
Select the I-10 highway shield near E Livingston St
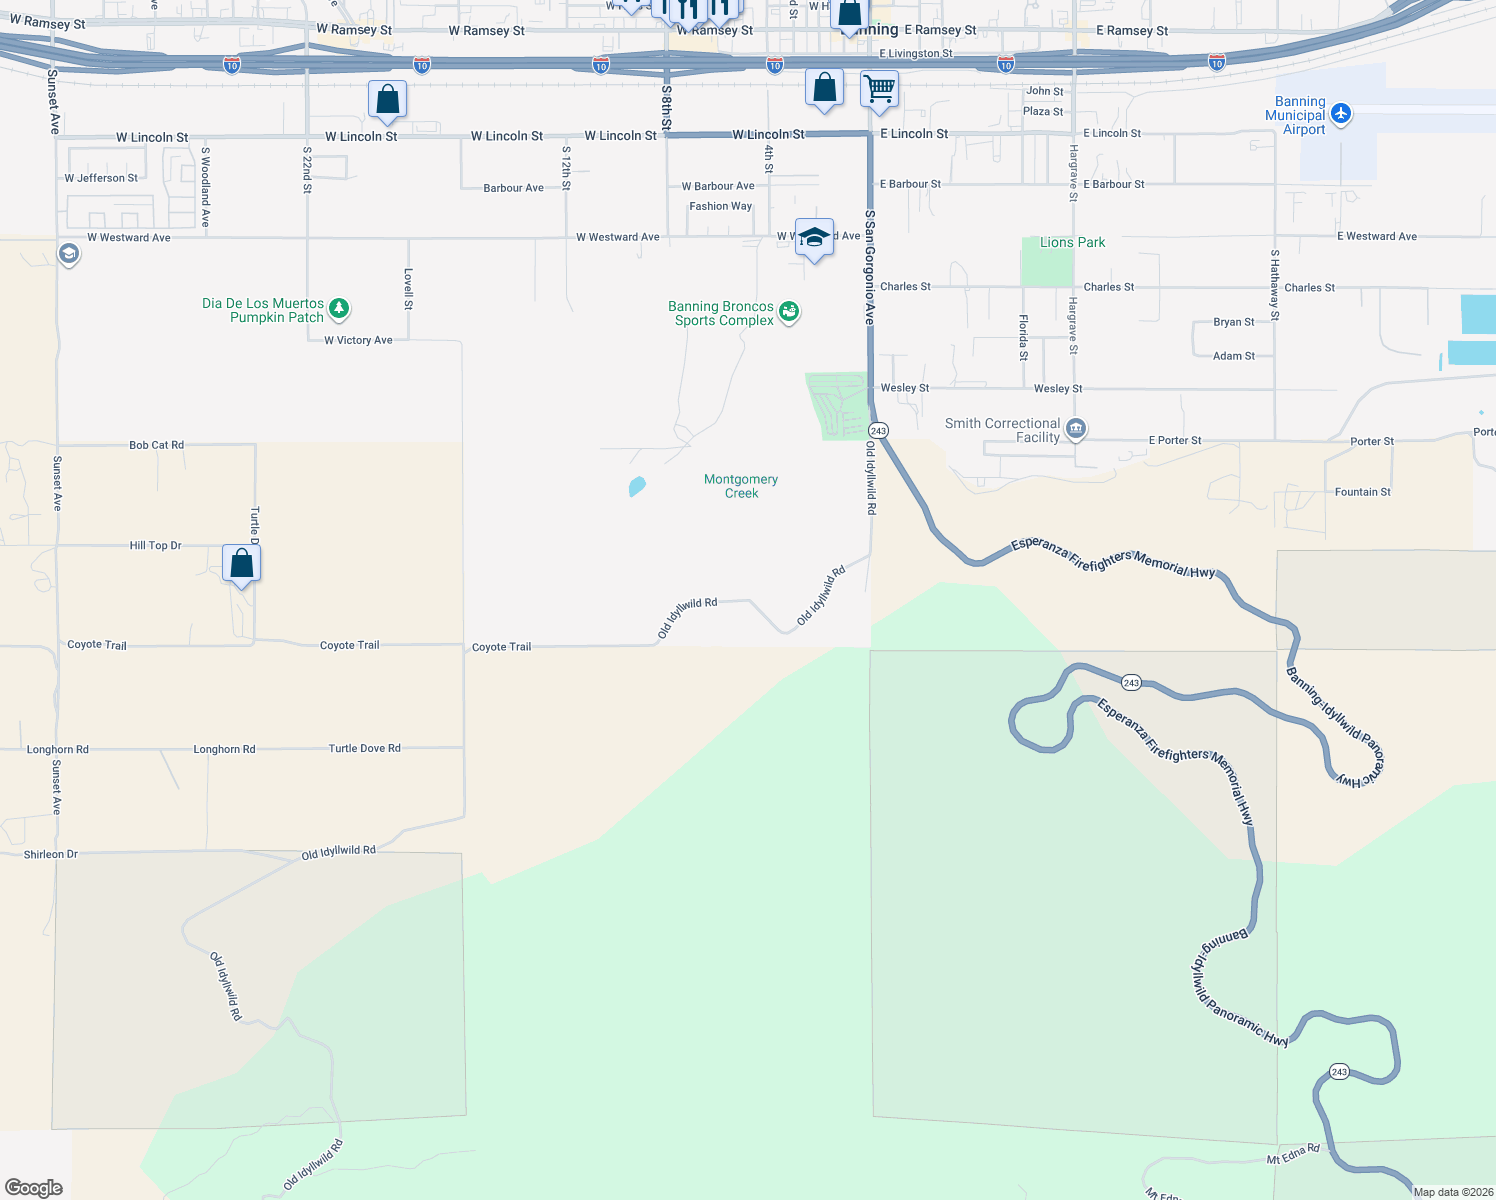click(1004, 62)
